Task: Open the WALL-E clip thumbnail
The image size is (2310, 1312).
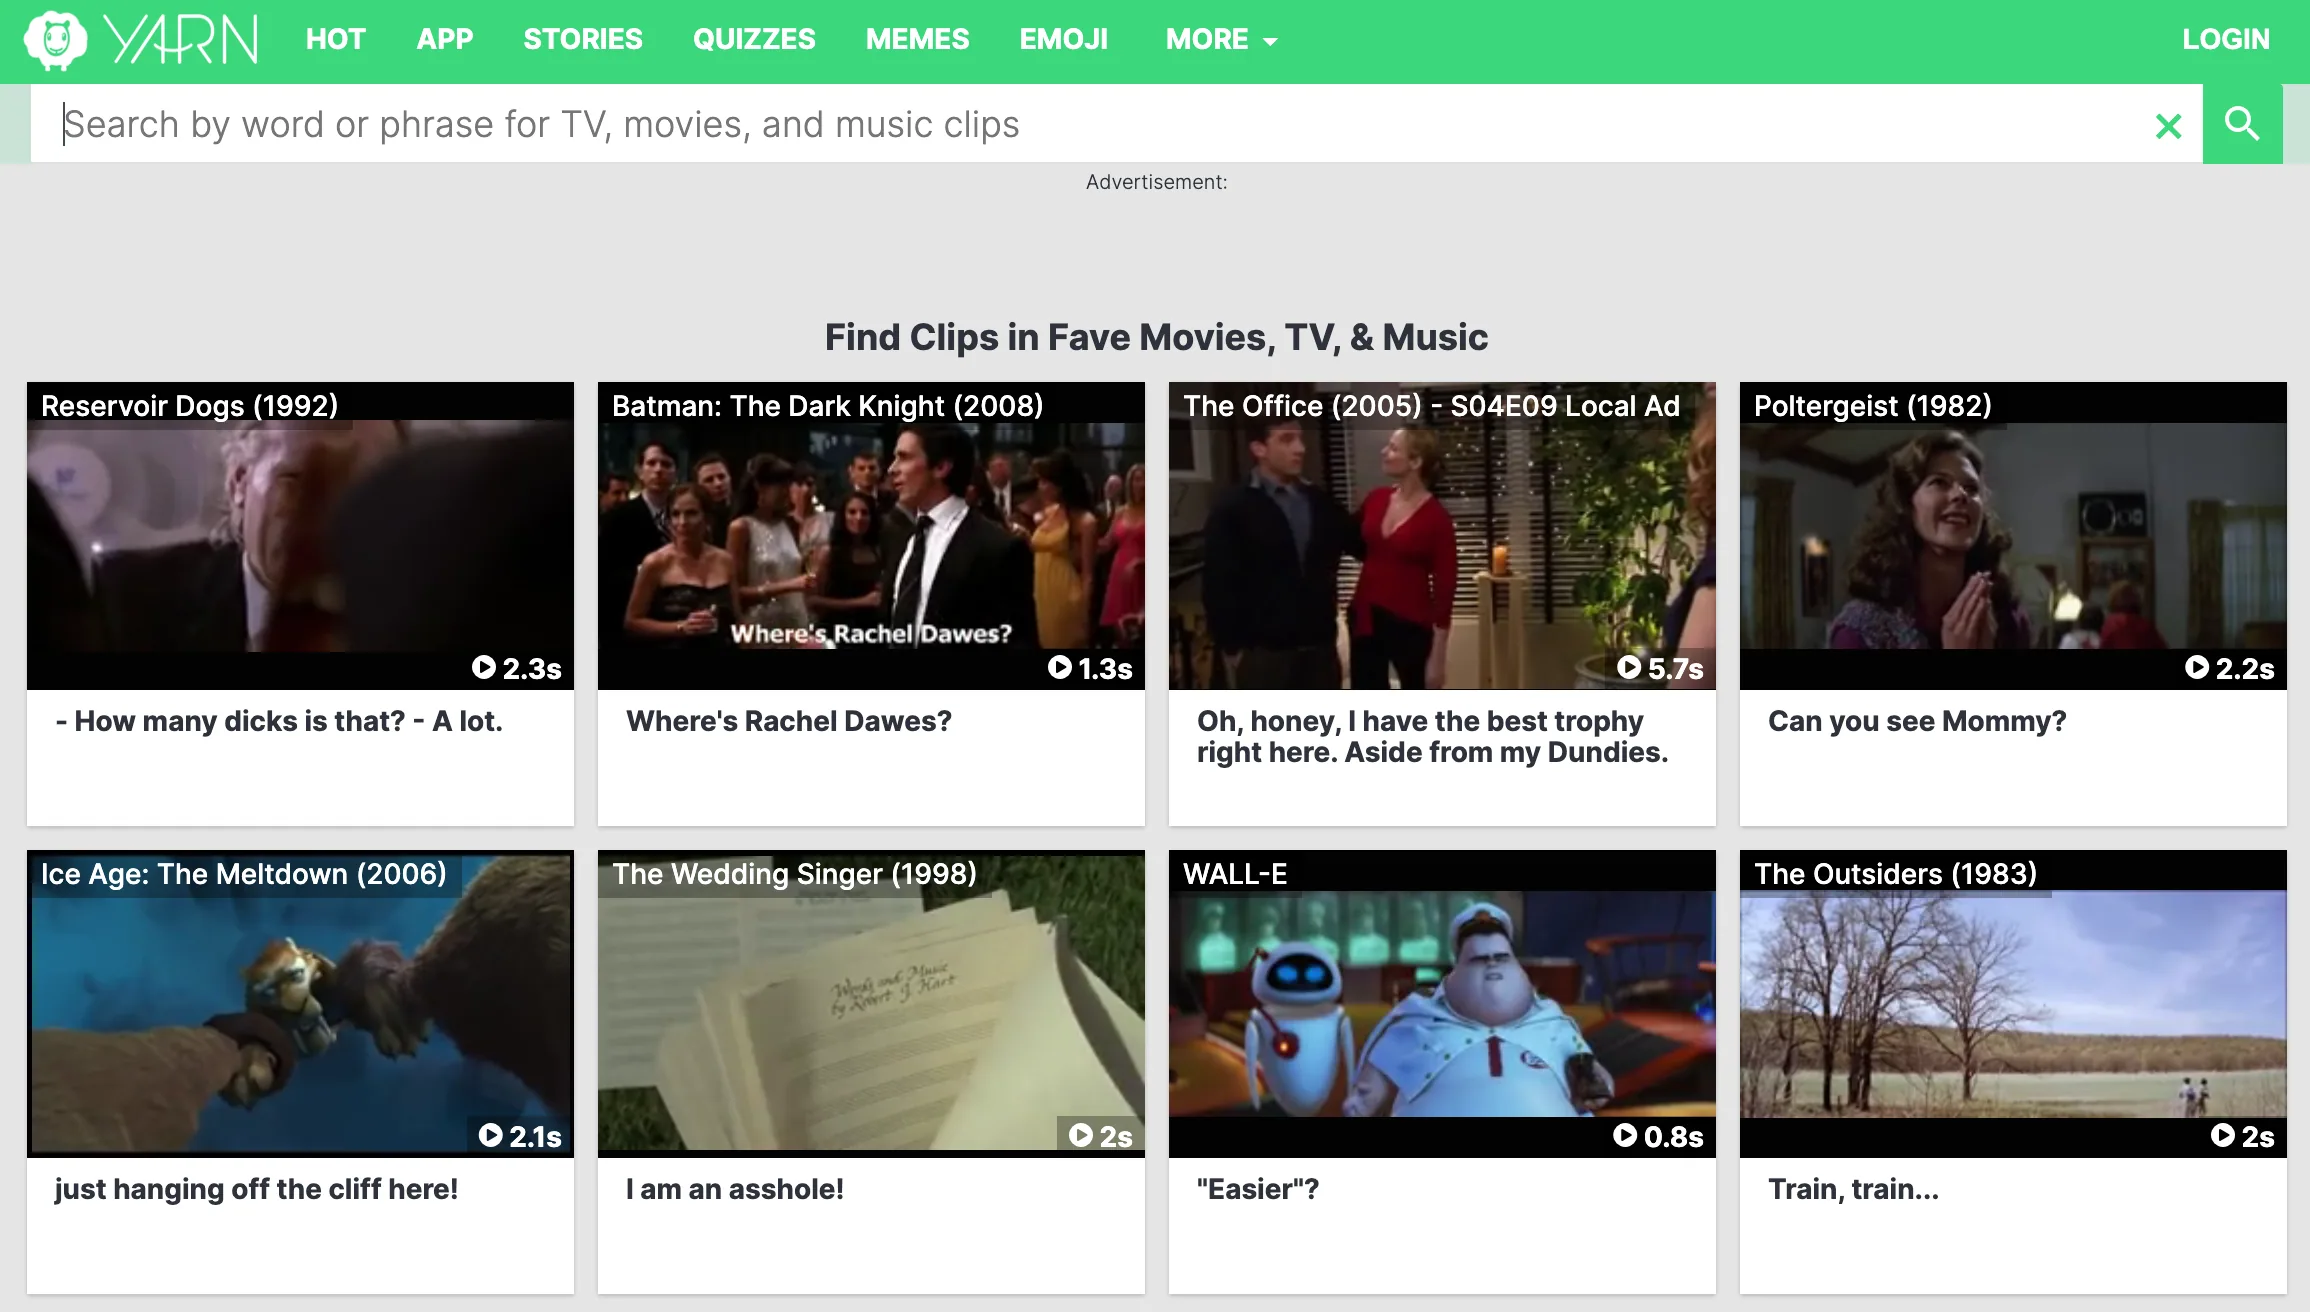Action: 1442,1004
